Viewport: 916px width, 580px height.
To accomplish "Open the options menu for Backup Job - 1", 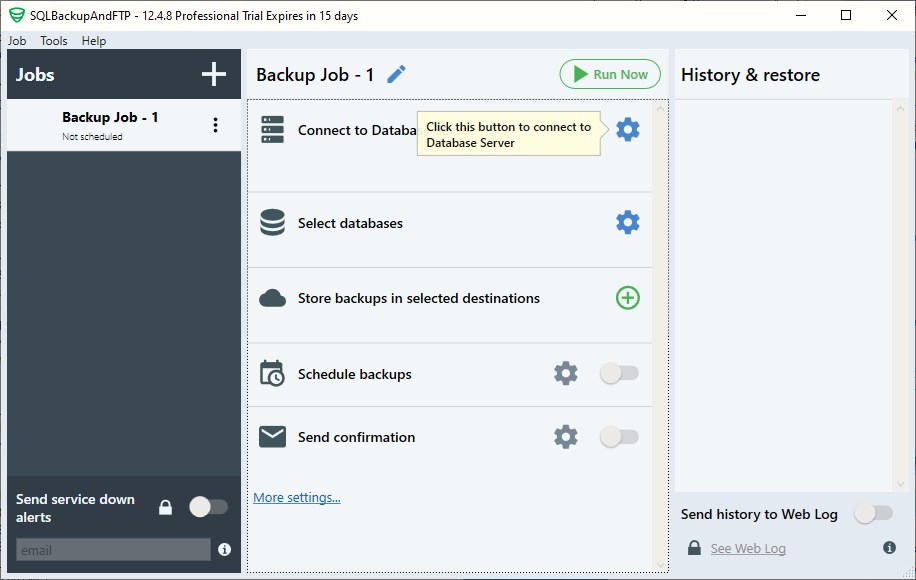I will point(214,123).
